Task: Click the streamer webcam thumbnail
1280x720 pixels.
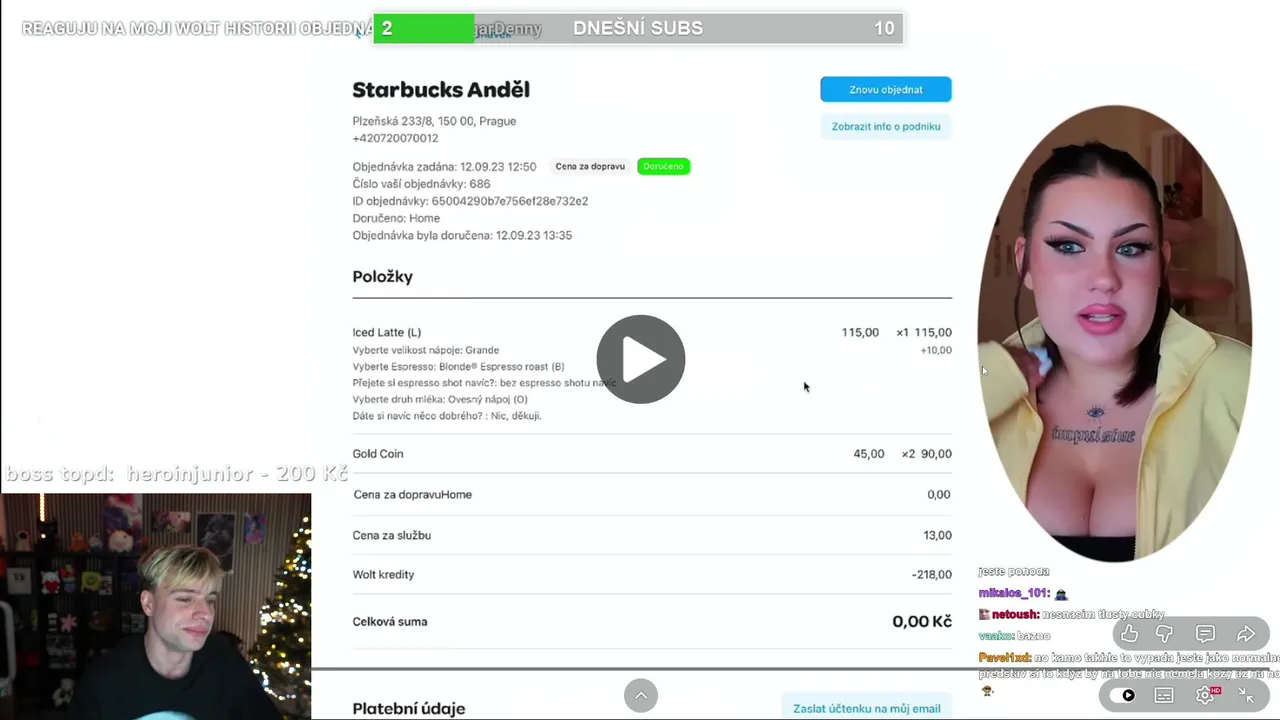Action: pyautogui.click(x=156, y=606)
